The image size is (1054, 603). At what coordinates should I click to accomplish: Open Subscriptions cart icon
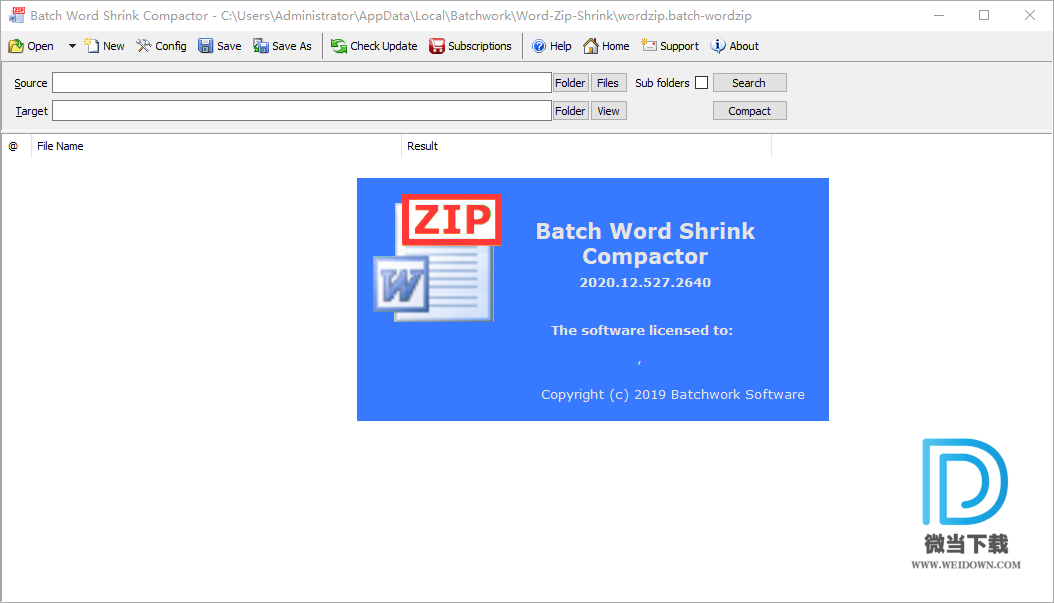click(437, 46)
